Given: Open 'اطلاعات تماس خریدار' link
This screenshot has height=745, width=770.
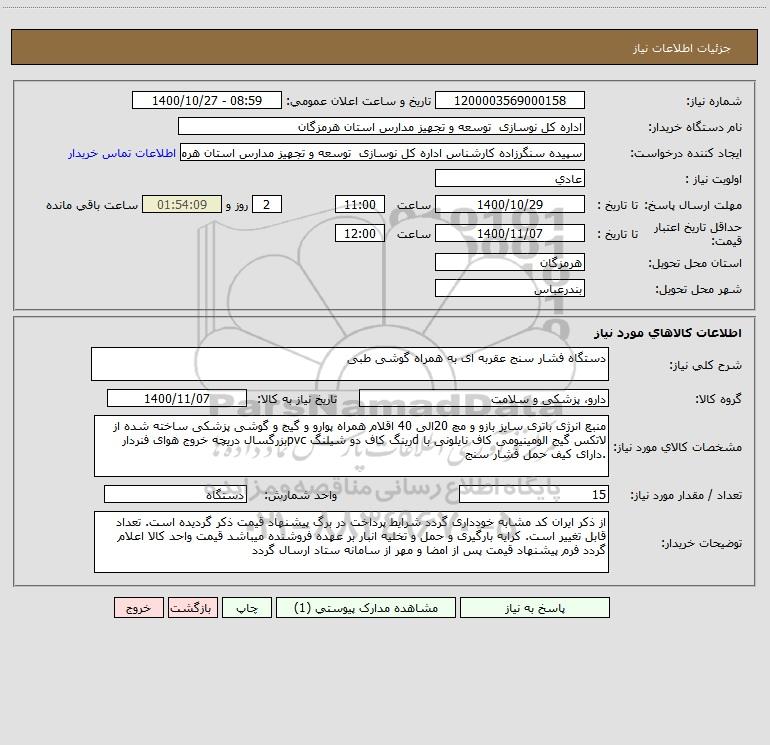Looking at the screenshot, I should [x=122, y=153].
